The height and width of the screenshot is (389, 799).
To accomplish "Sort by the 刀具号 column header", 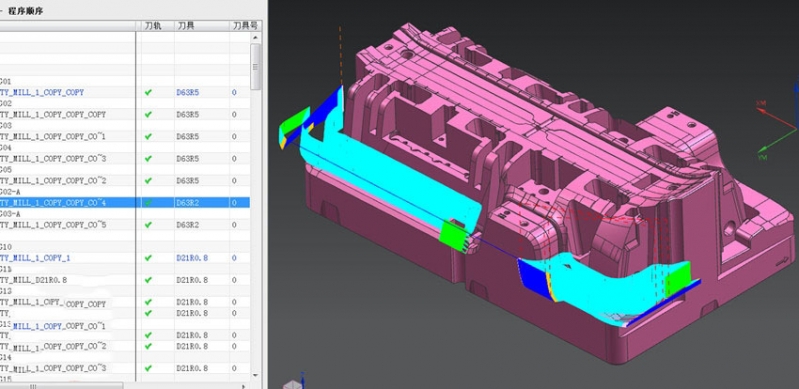I will [245, 25].
